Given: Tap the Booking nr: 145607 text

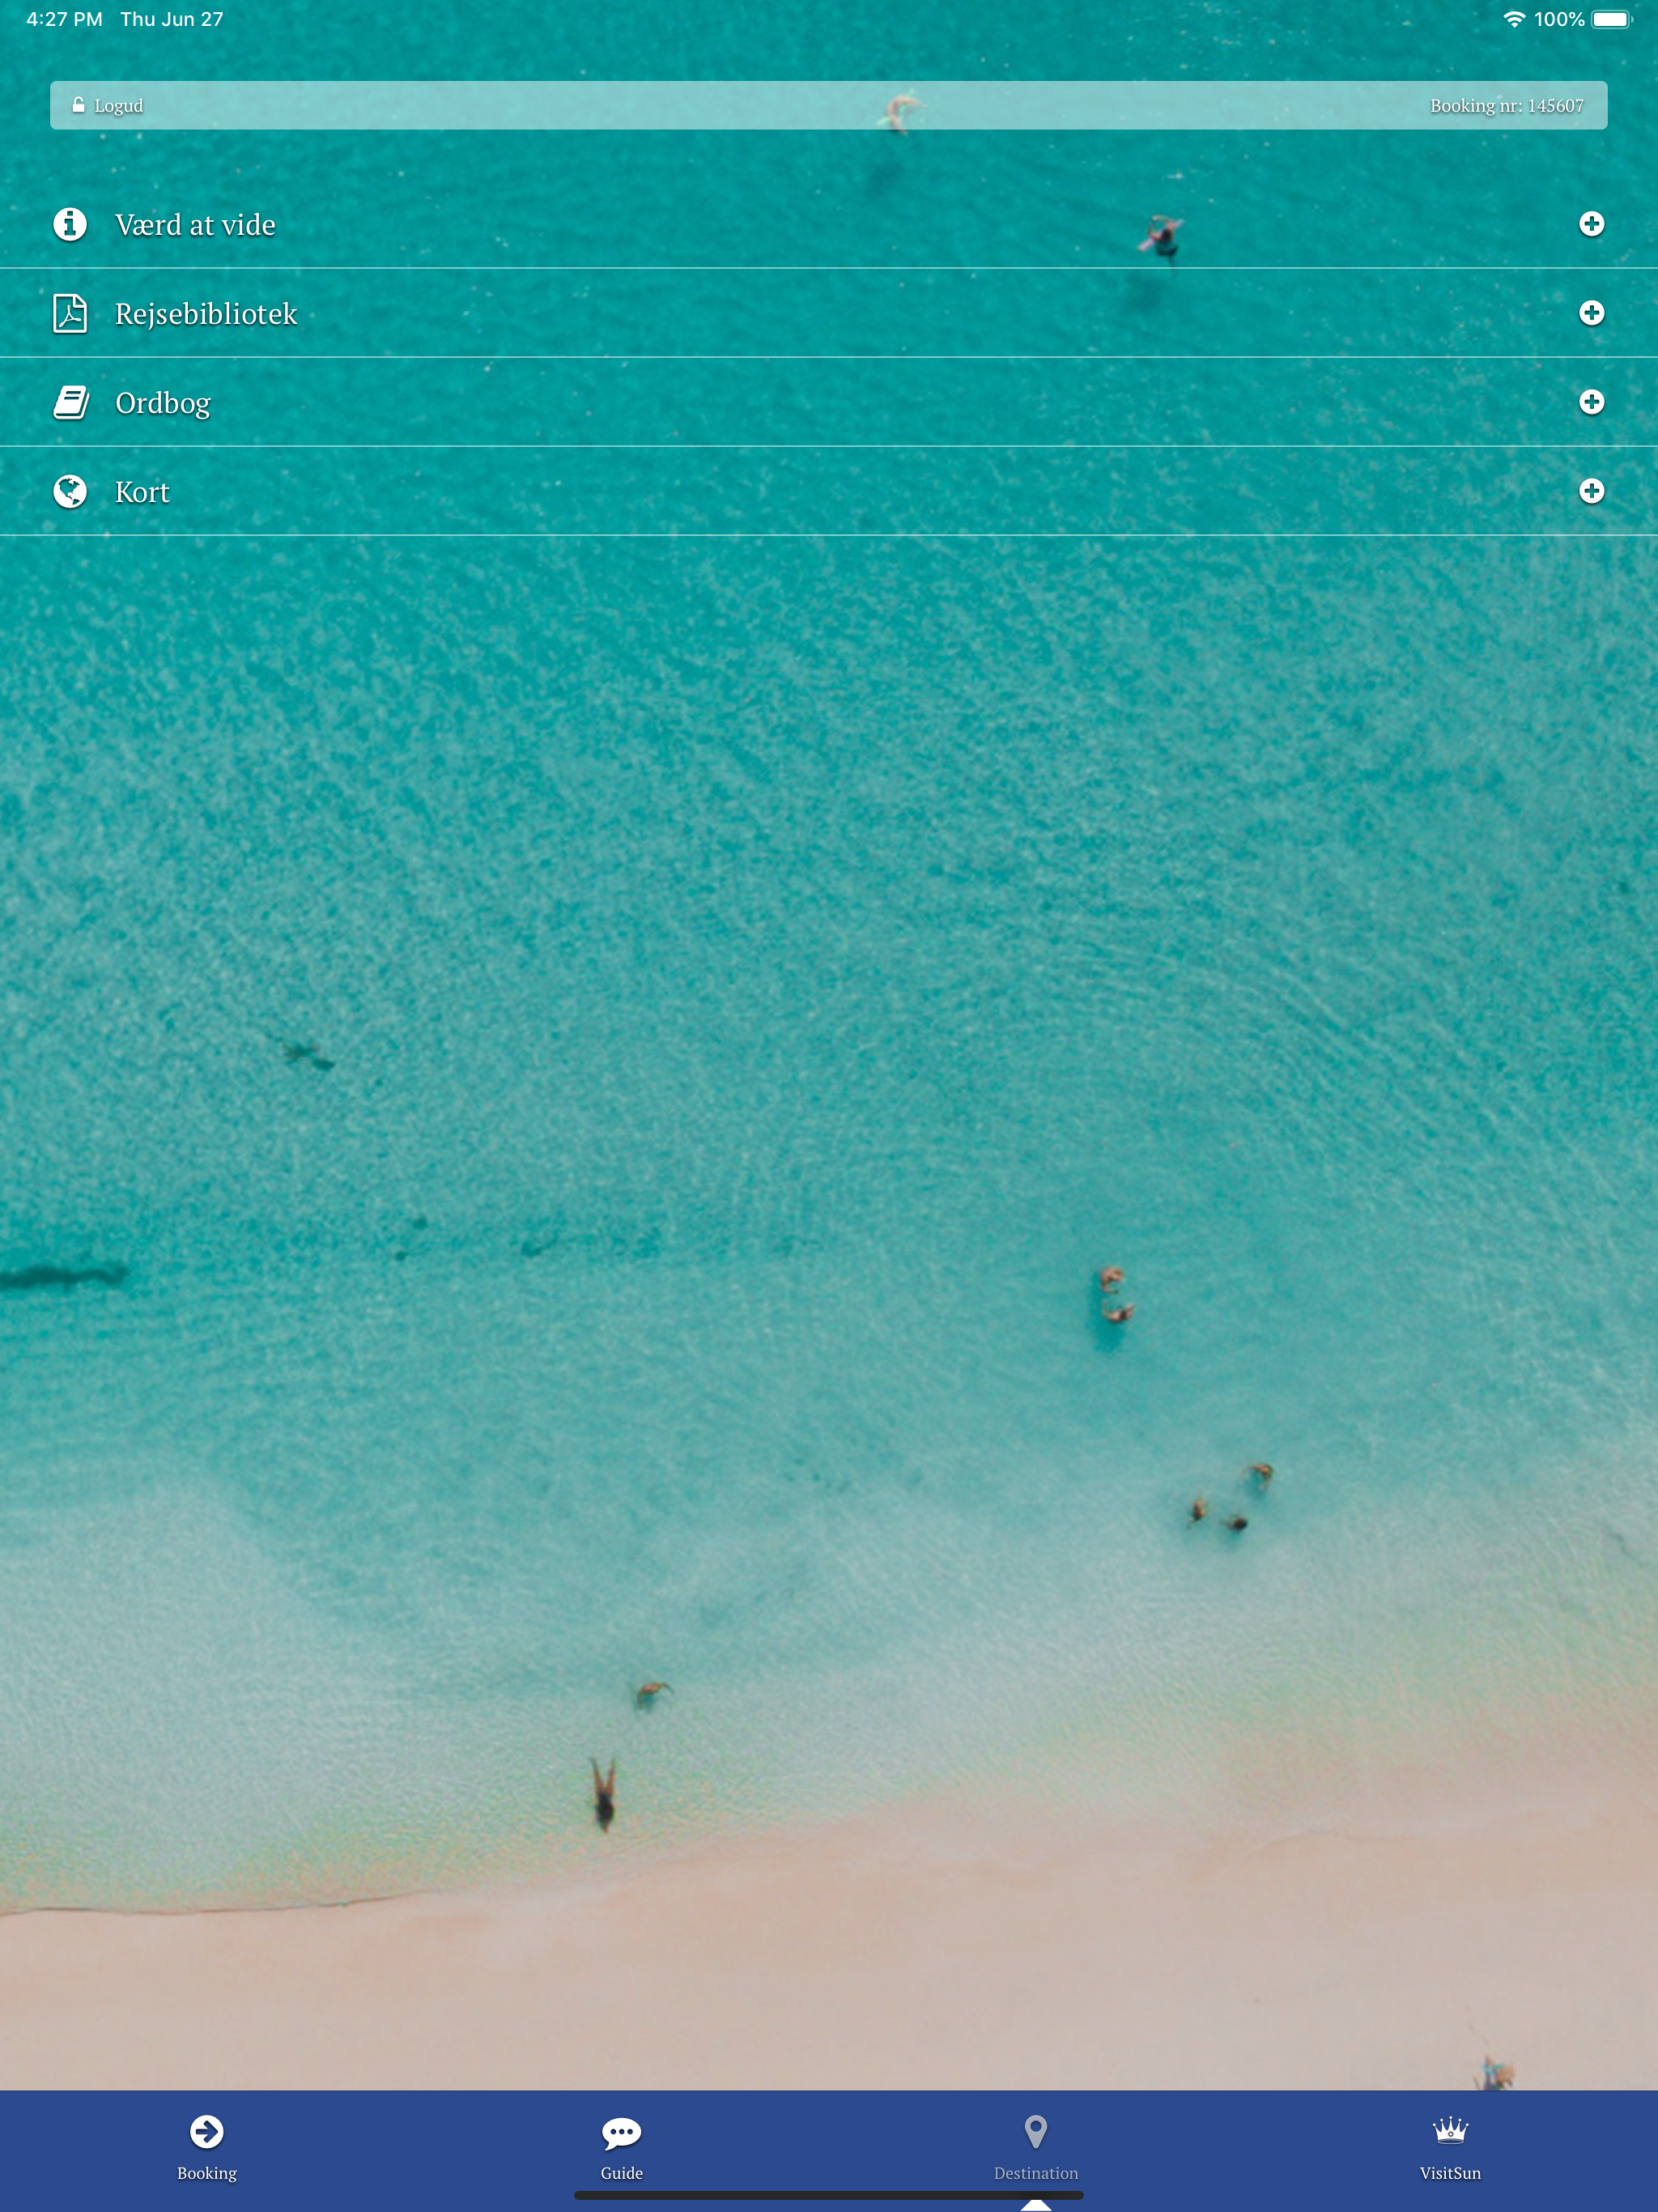Looking at the screenshot, I should (1506, 106).
